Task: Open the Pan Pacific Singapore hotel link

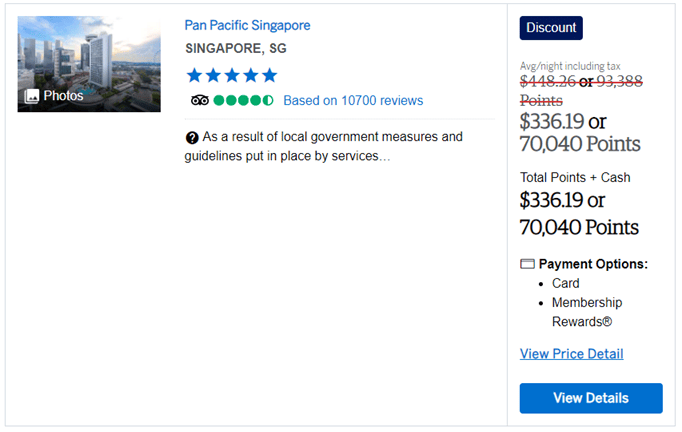Action: click(247, 25)
